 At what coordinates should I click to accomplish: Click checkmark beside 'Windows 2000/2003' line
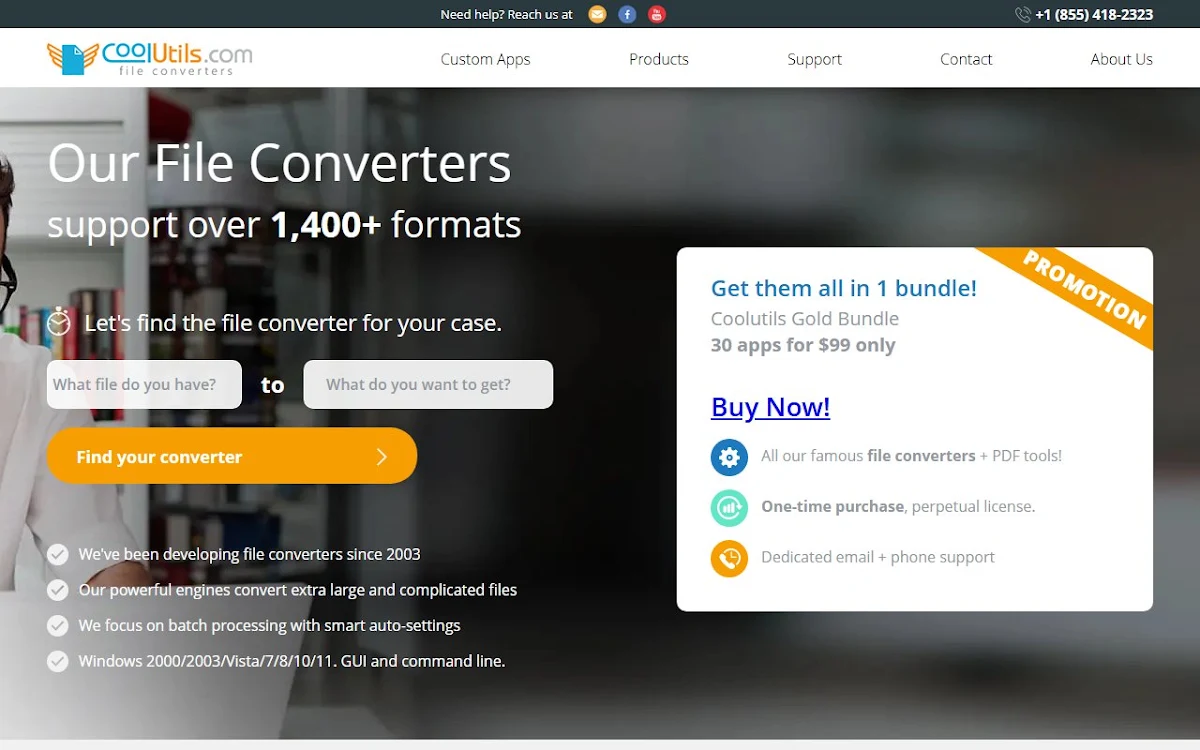(x=58, y=661)
